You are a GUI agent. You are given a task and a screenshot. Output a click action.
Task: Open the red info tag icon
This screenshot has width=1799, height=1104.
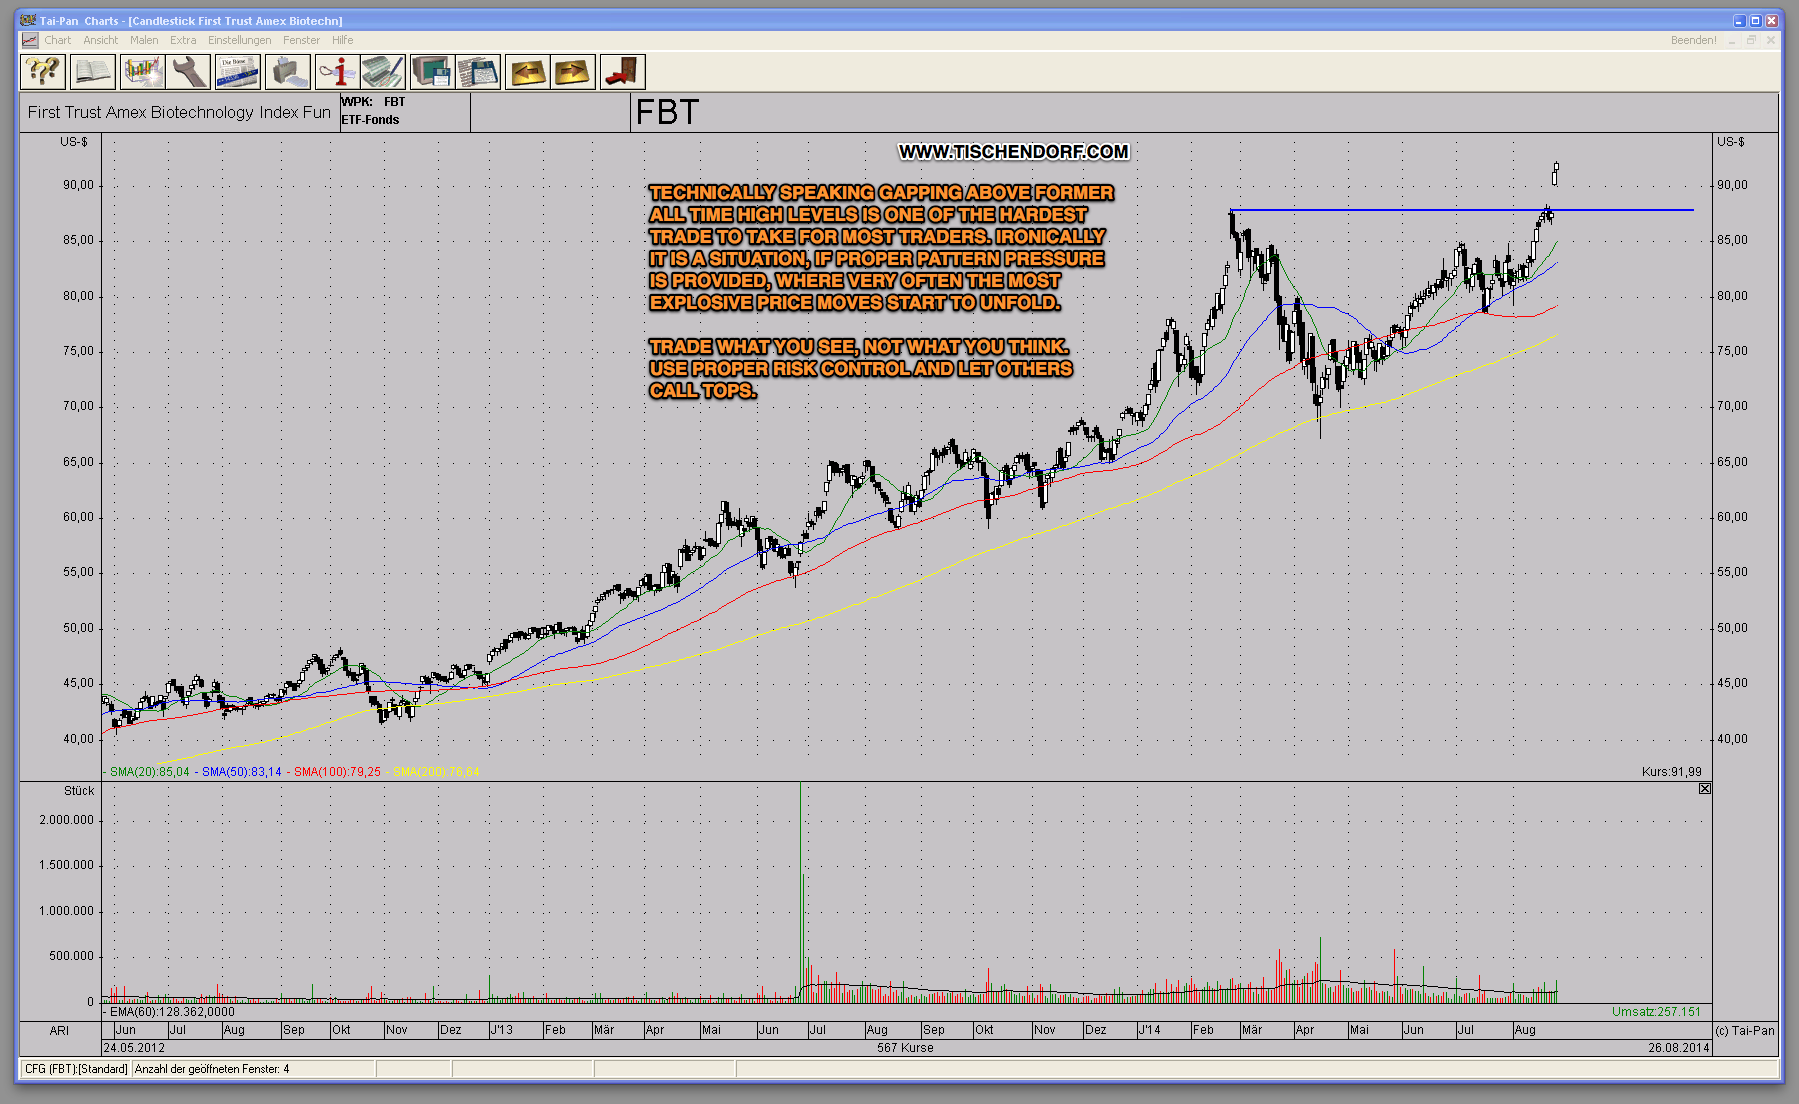click(337, 72)
